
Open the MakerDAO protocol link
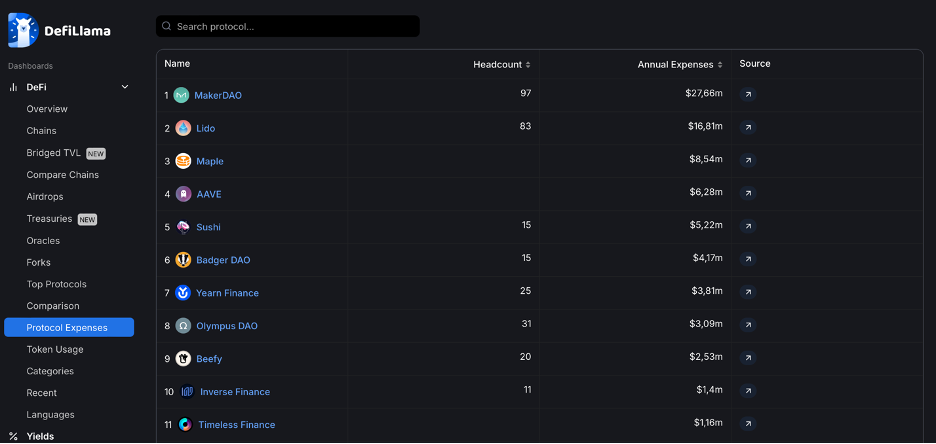[218, 95]
